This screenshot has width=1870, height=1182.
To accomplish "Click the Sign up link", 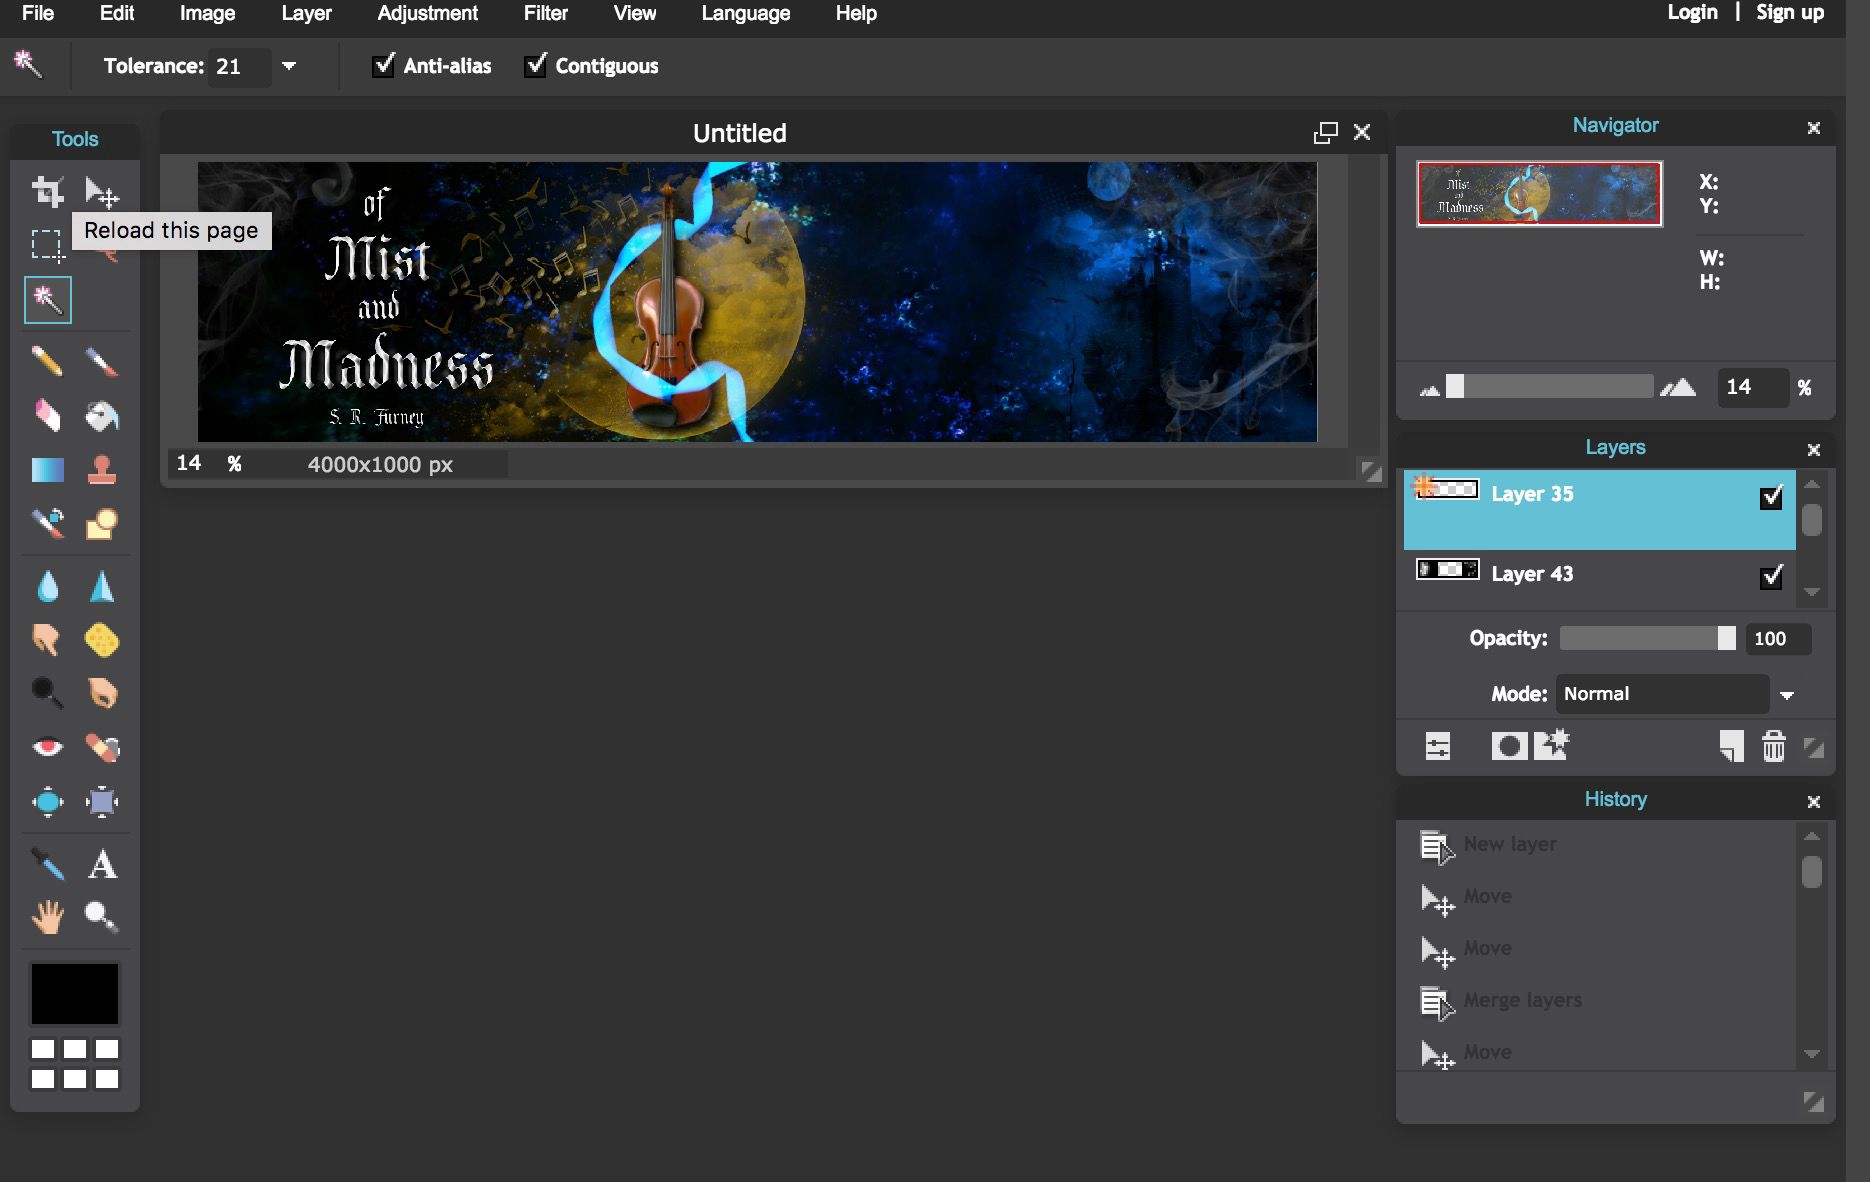I will pos(1790,13).
